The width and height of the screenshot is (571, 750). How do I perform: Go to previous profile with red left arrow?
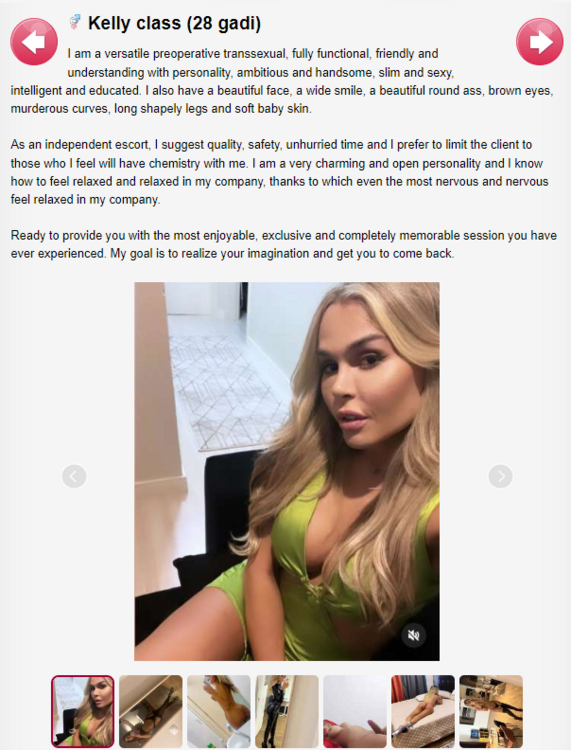pos(34,42)
